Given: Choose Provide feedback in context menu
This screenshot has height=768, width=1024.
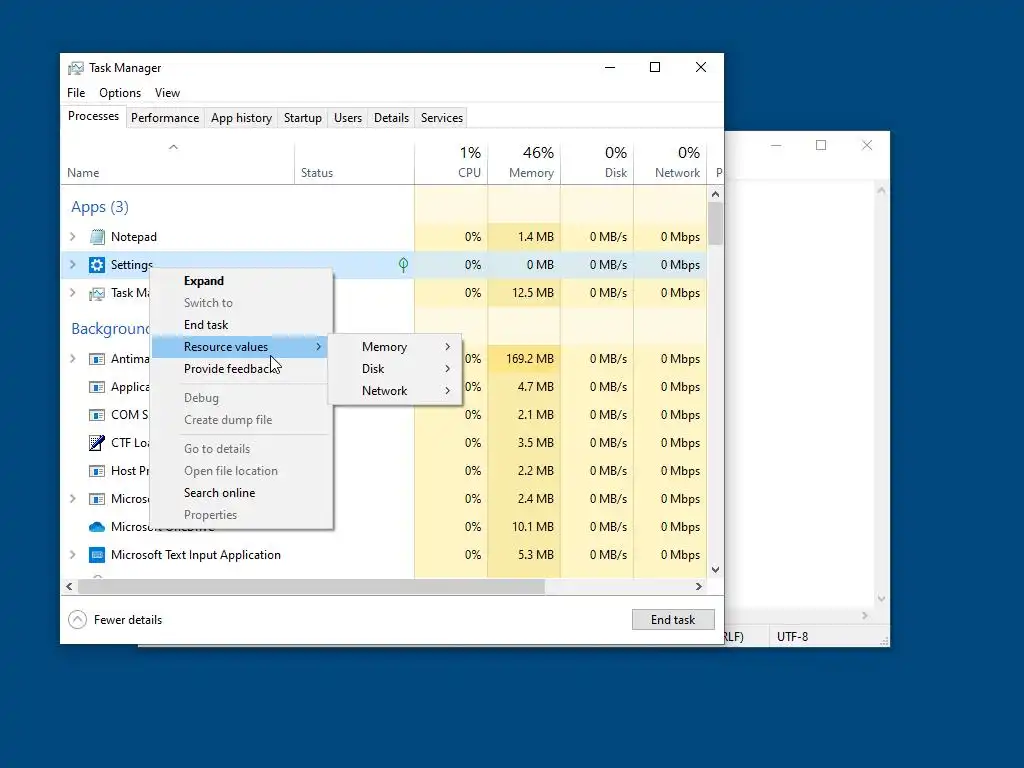Looking at the screenshot, I should 242,369.
